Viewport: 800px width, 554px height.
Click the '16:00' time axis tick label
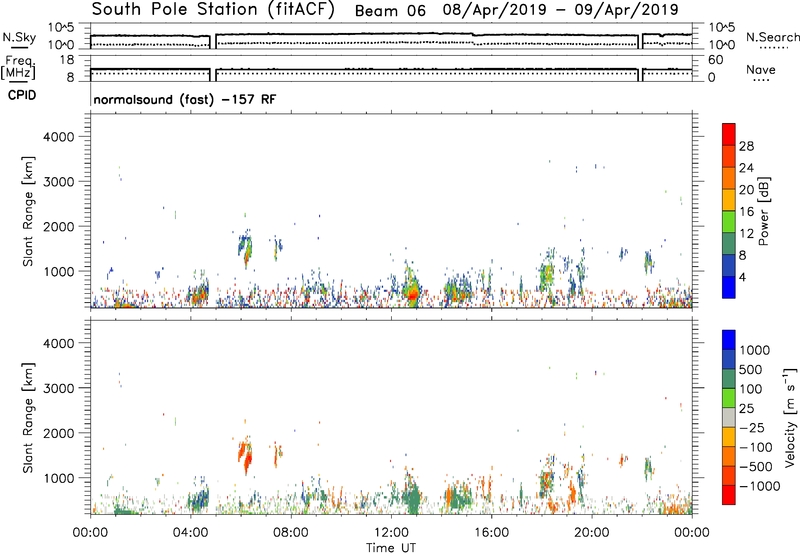coord(491,533)
